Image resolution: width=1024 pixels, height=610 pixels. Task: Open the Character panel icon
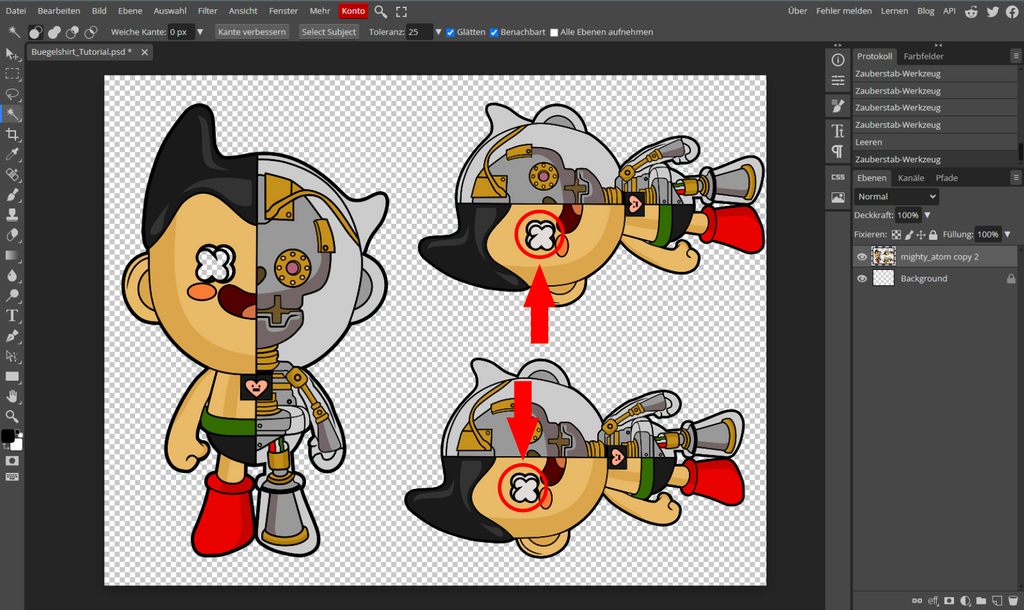(x=838, y=131)
